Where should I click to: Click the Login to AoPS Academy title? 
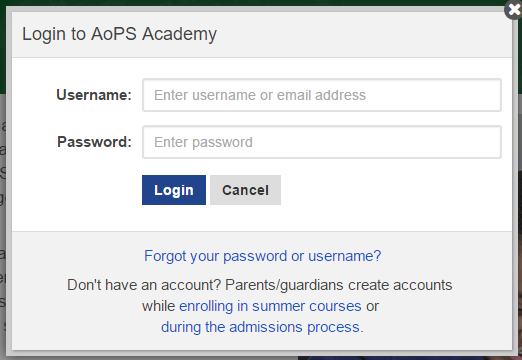[x=119, y=34]
